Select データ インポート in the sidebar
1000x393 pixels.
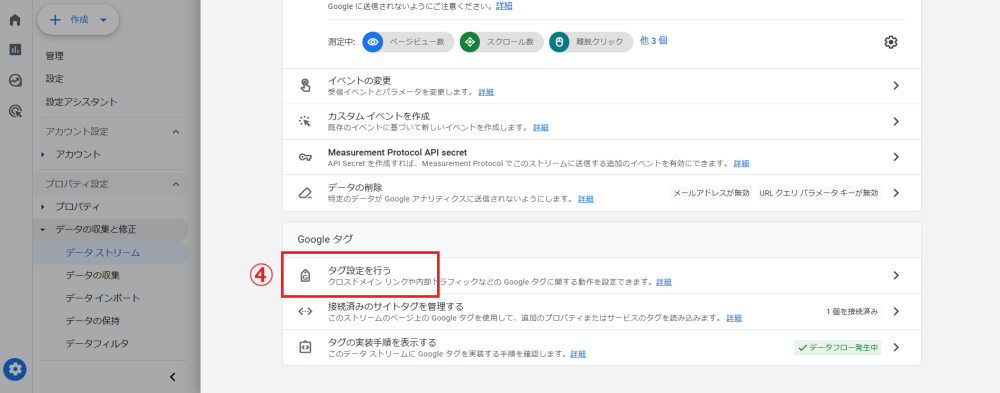(103, 299)
